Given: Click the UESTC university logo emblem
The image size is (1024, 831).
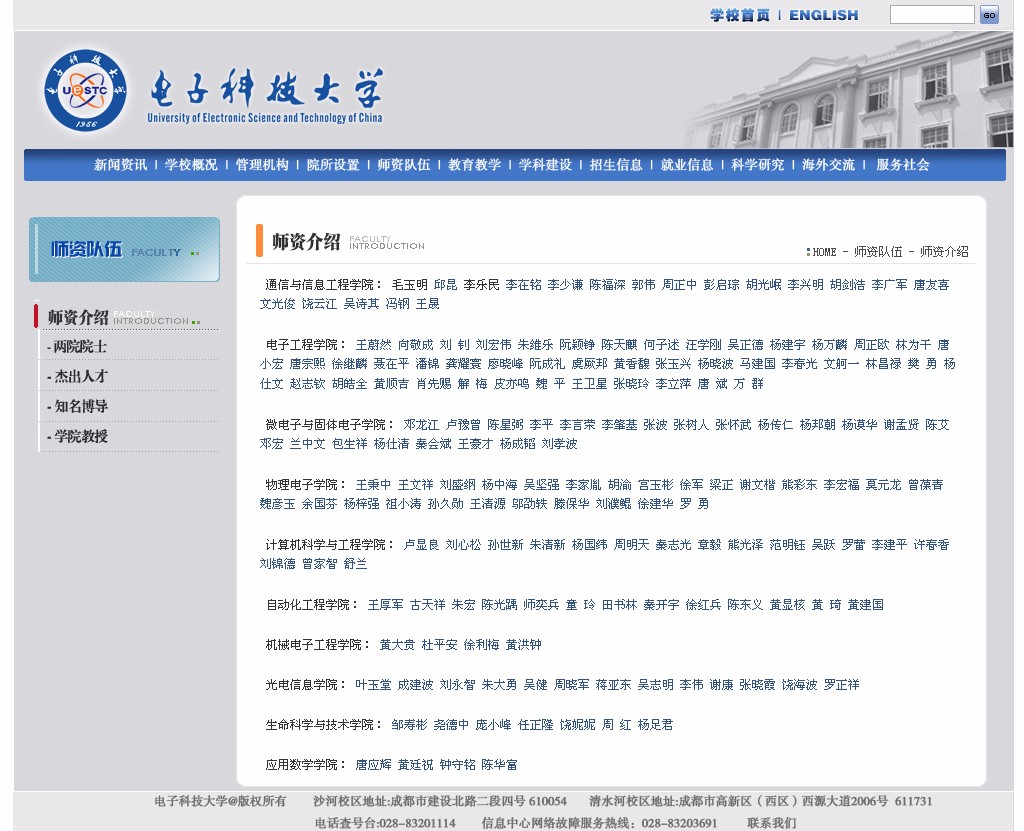Looking at the screenshot, I should pos(86,90).
